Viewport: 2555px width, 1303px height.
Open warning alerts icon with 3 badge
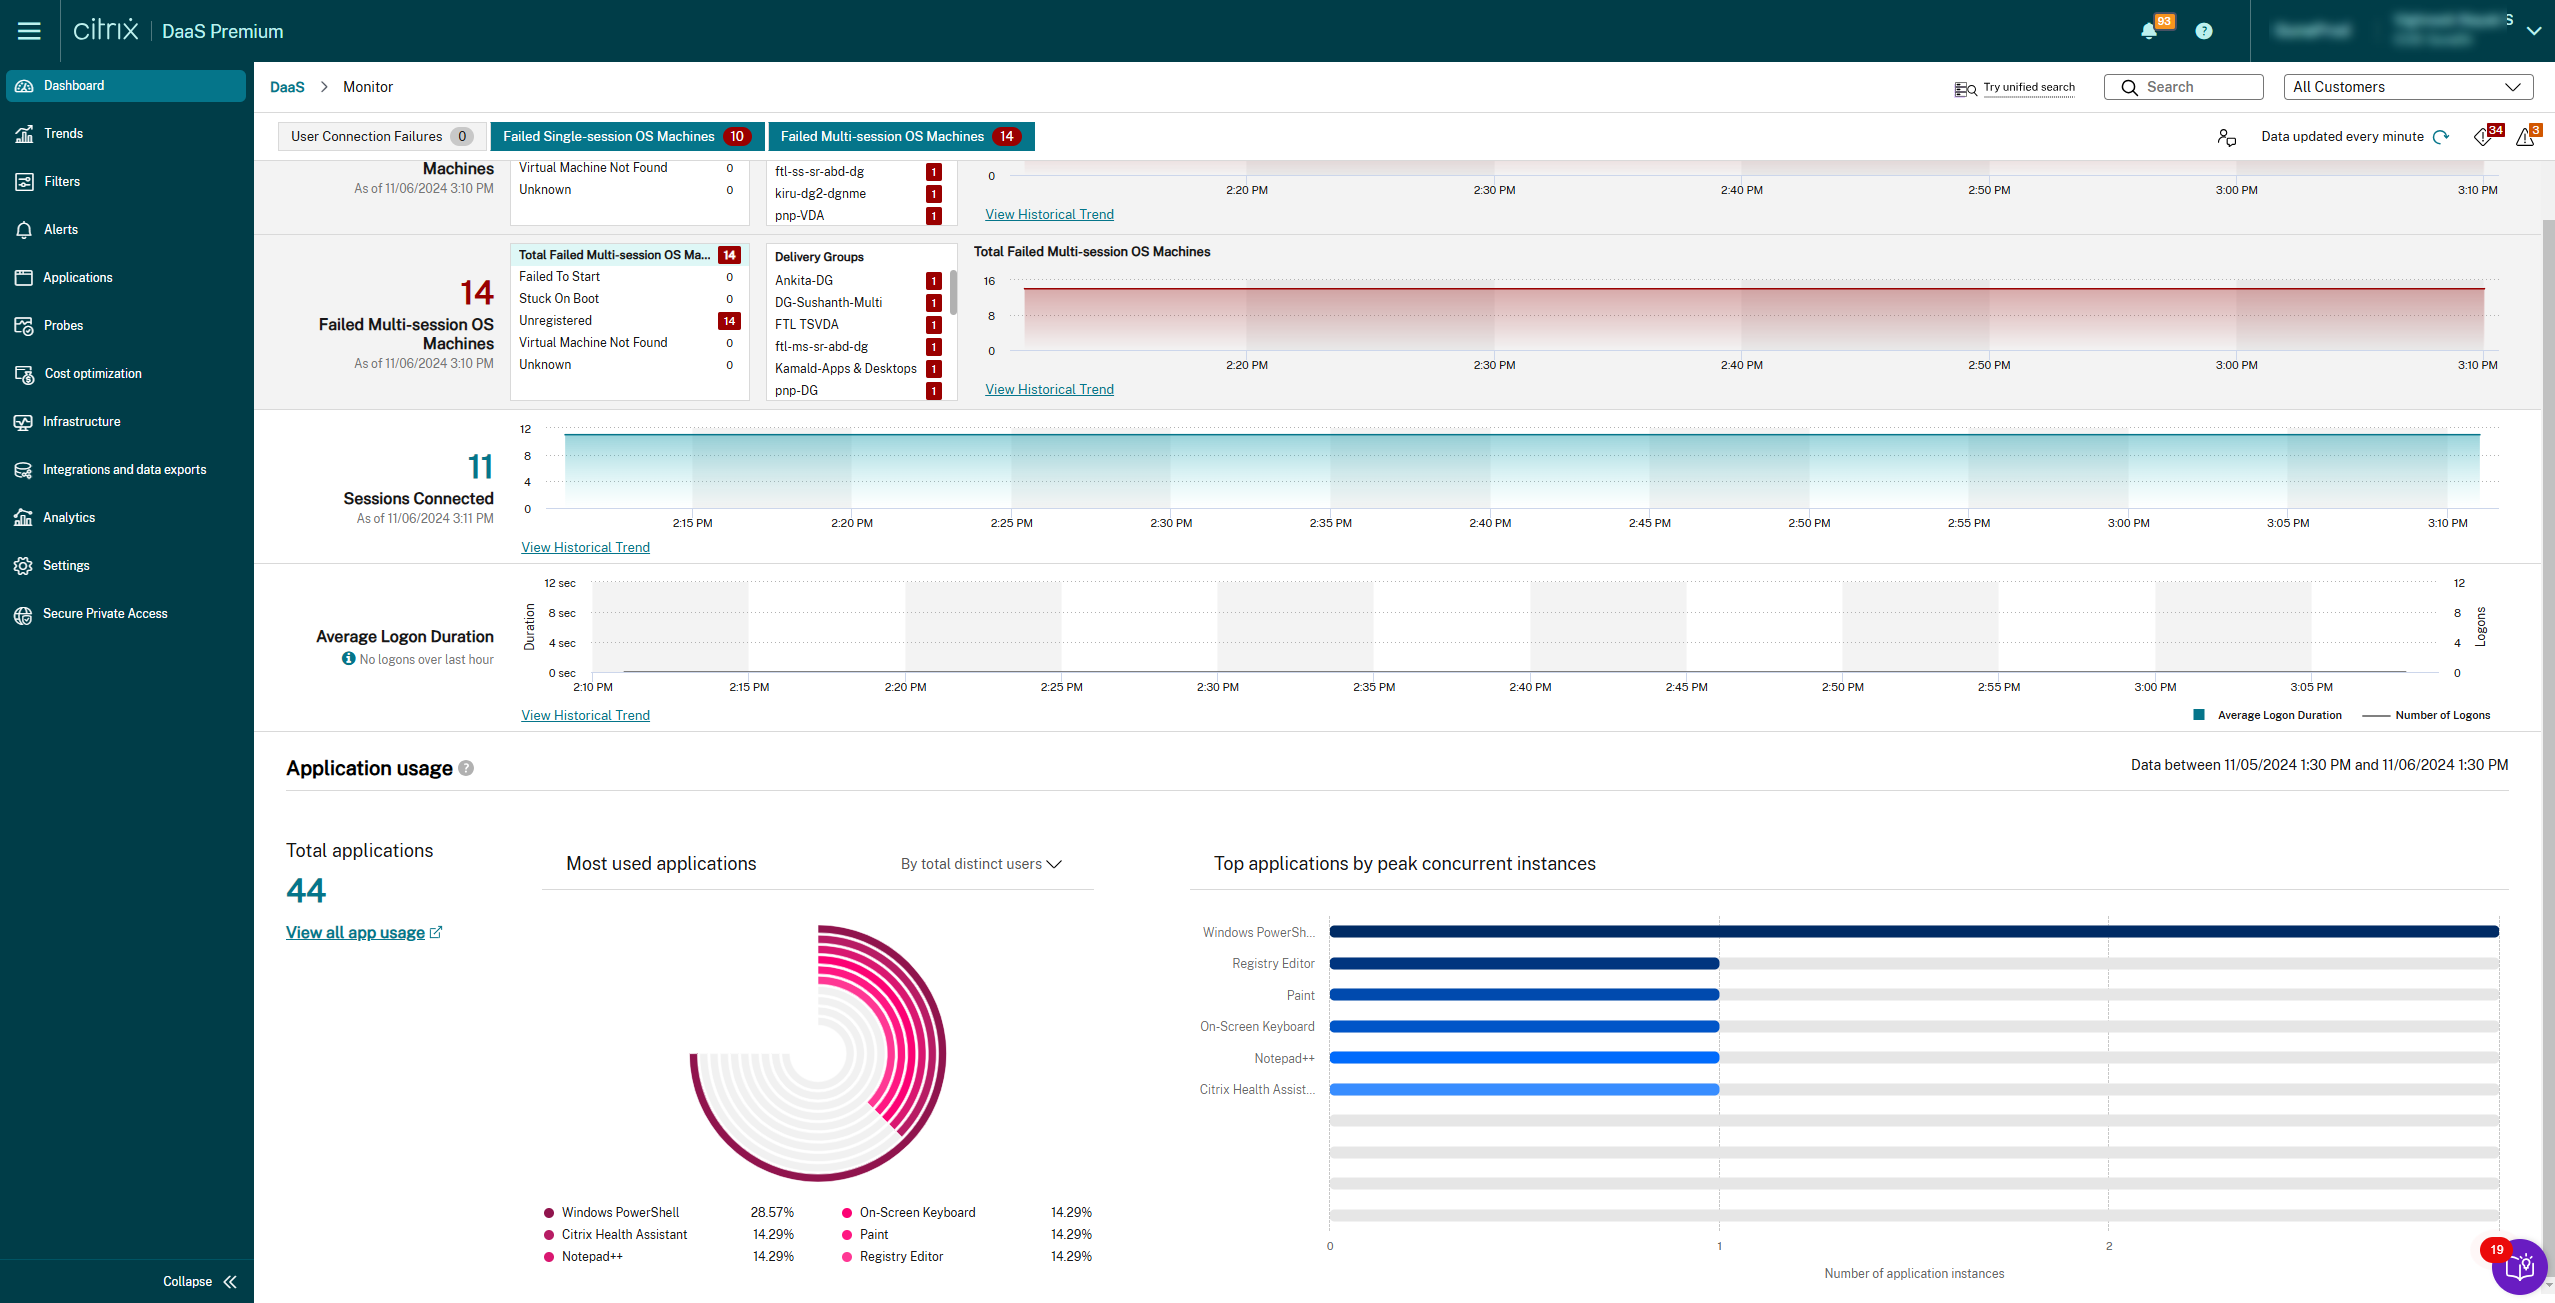click(x=2525, y=137)
